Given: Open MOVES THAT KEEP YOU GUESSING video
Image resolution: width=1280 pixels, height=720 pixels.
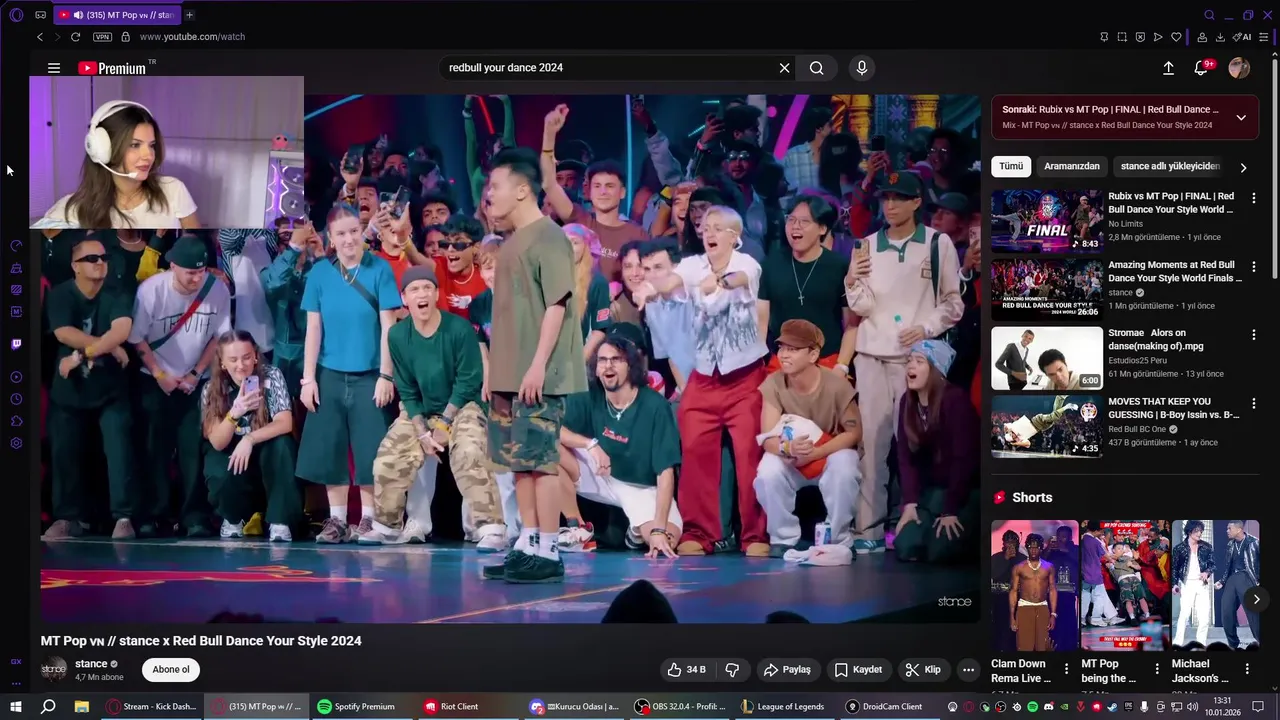Looking at the screenshot, I should 1173,408.
